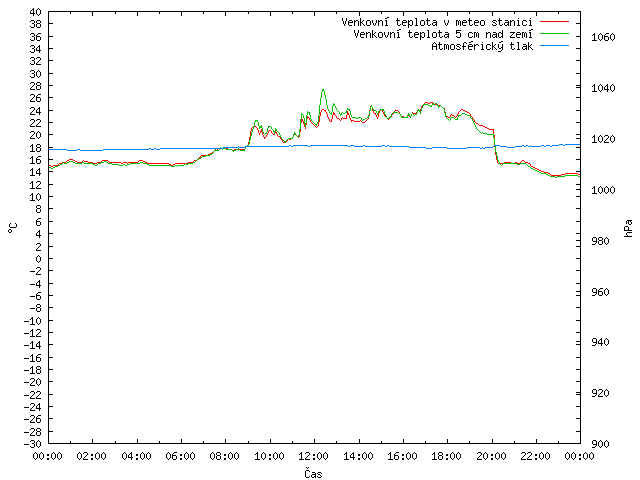Click the 10:00 time axis label
Screen dimensions: 640x480
269,456
